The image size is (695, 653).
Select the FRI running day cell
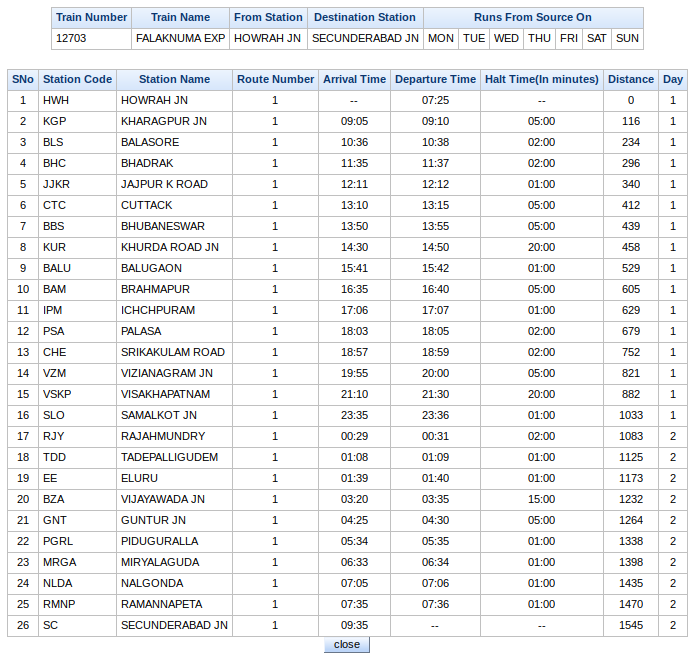pos(569,39)
